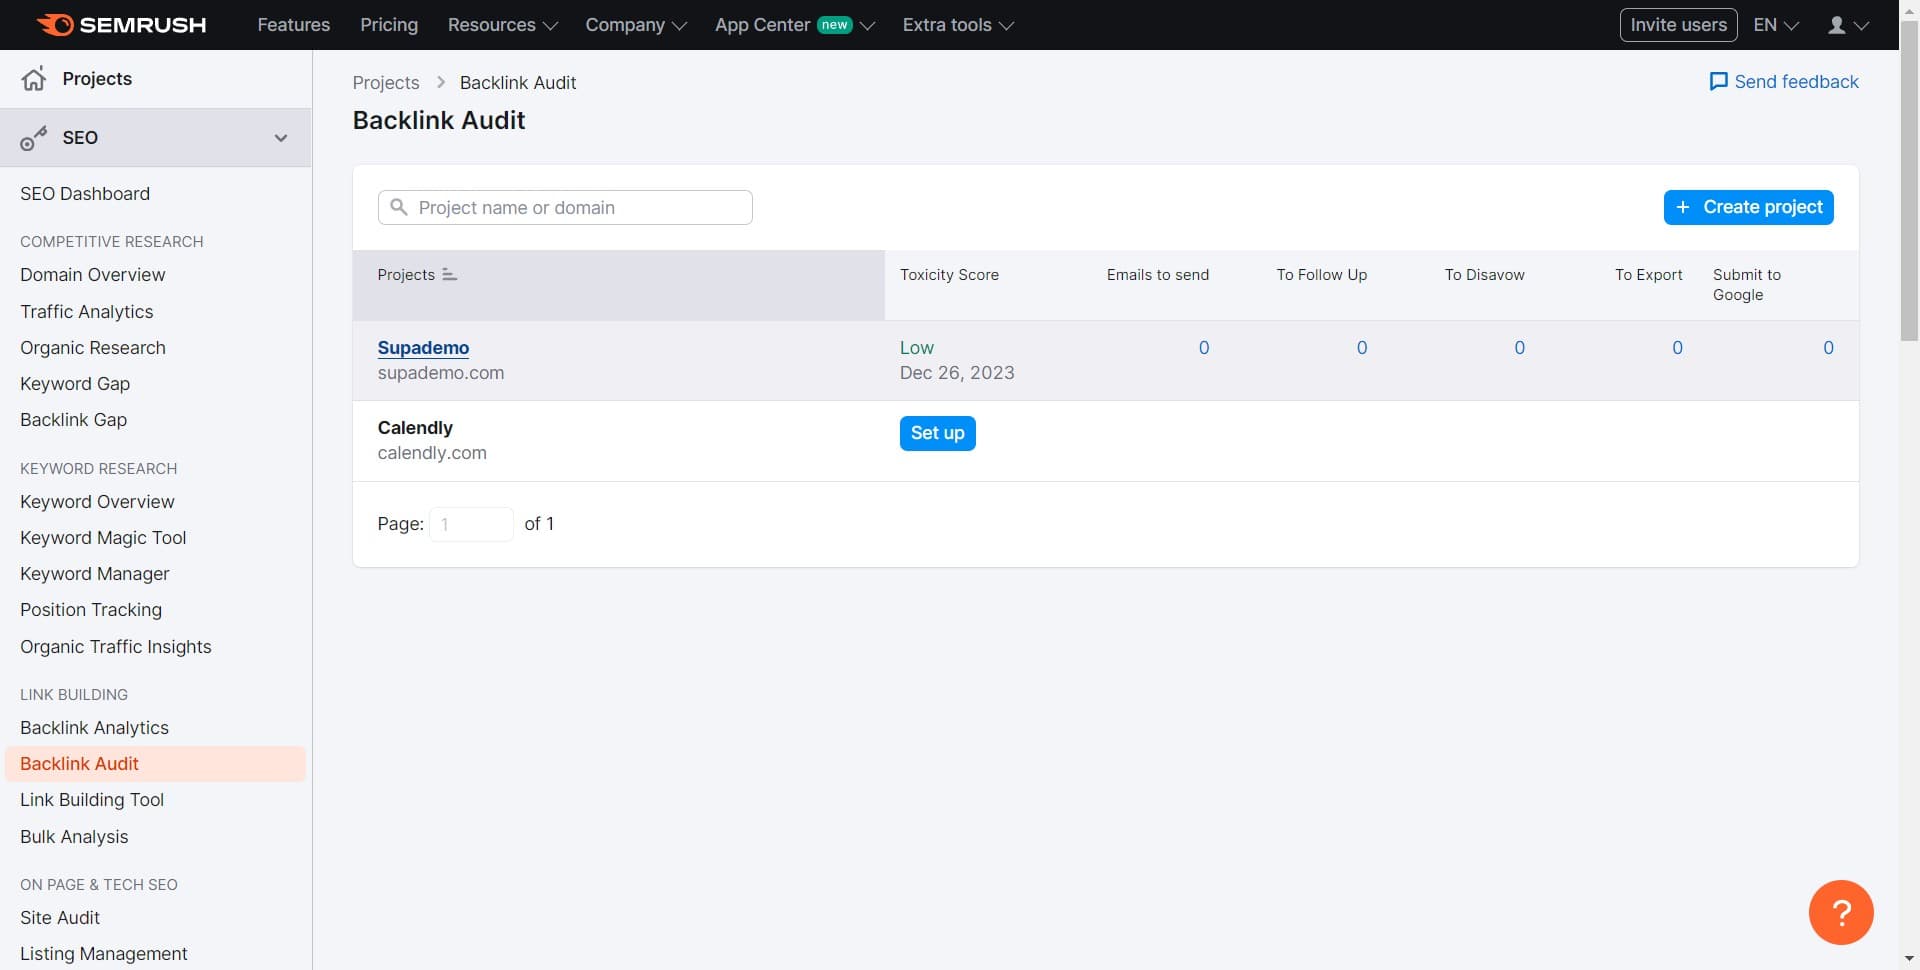1920x970 pixels.
Task: Open the Supademo project link
Action: [x=423, y=348]
